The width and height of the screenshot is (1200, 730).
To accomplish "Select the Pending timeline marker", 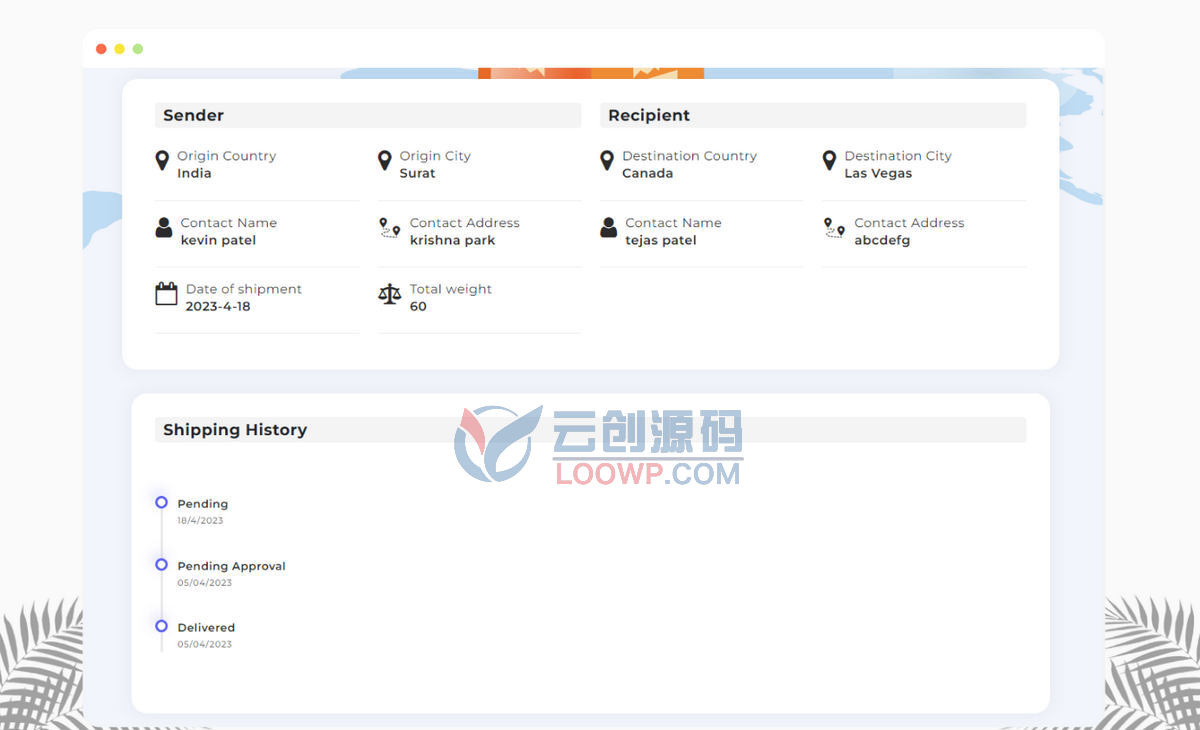I will [161, 502].
